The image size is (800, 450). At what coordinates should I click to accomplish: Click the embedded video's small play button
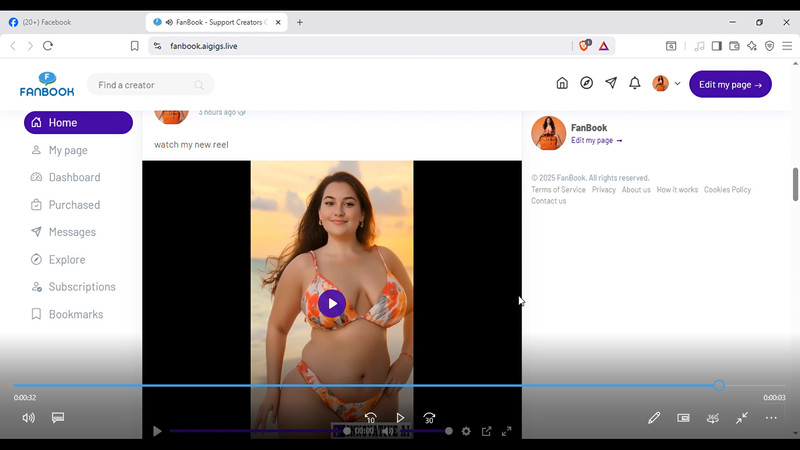pos(157,431)
